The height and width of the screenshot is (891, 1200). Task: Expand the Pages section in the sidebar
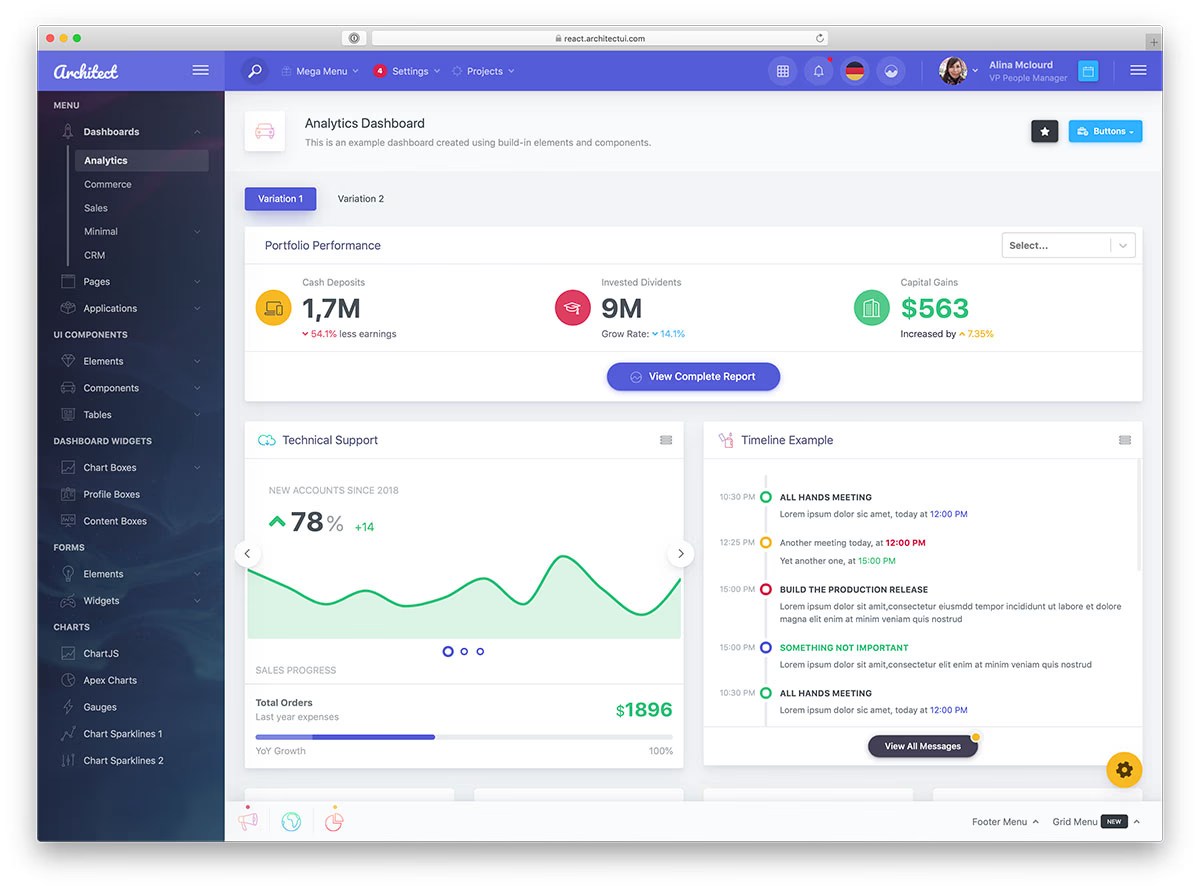click(x=96, y=281)
